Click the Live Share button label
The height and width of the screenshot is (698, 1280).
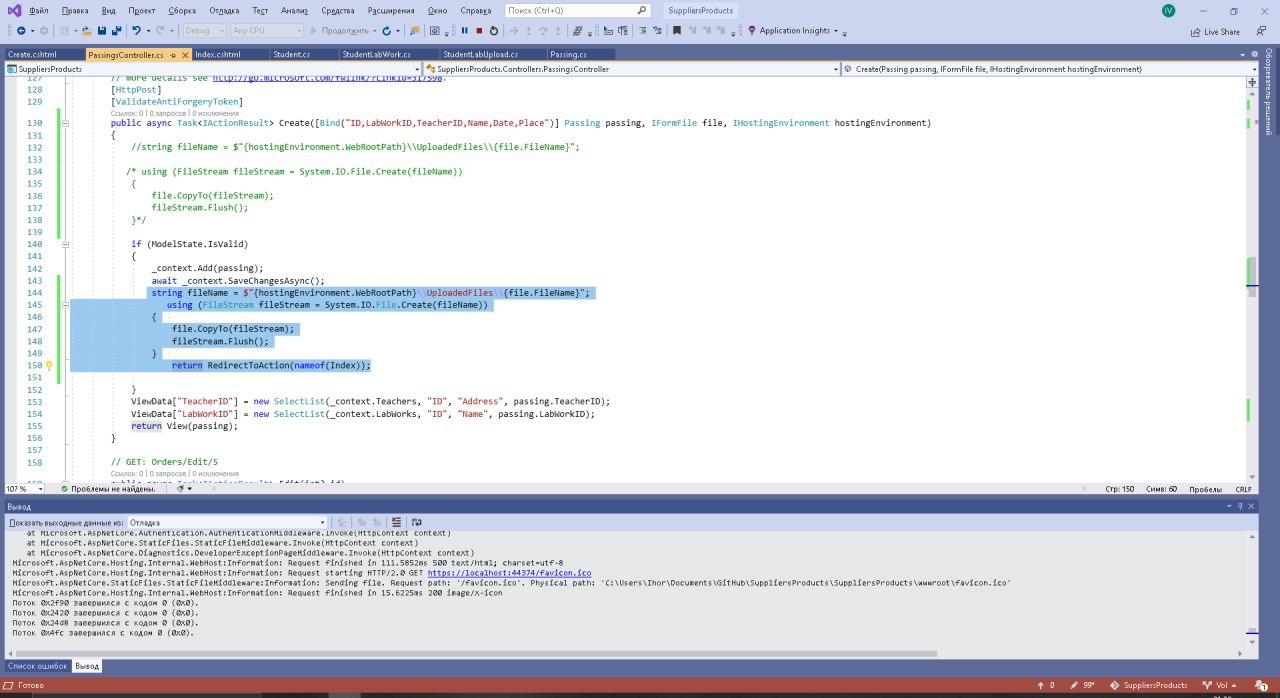tap(1222, 32)
